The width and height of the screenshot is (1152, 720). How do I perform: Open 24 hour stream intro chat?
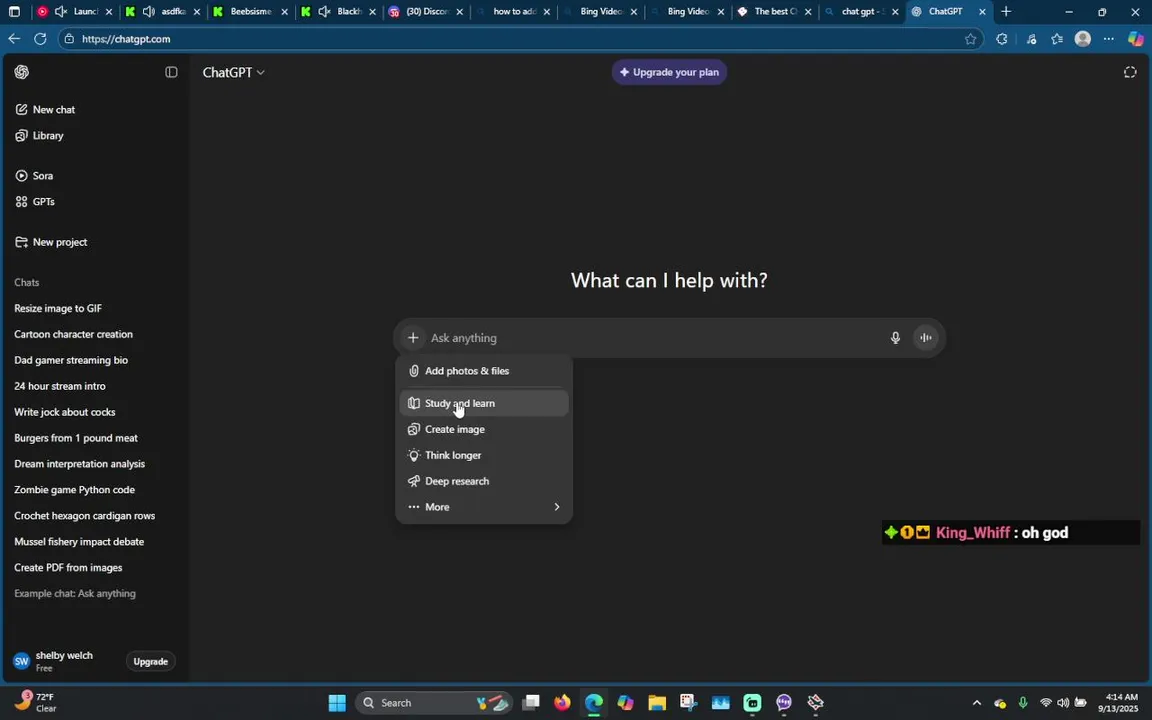click(x=60, y=386)
